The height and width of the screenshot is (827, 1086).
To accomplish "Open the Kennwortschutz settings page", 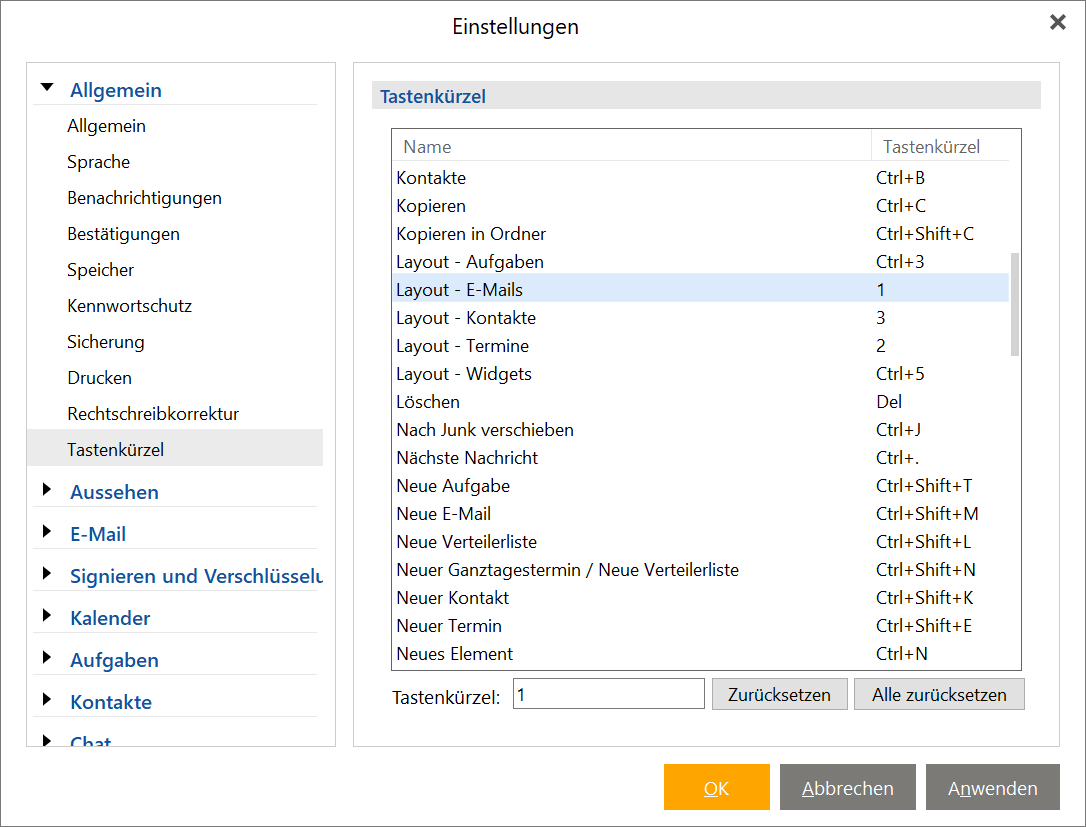I will point(130,306).
